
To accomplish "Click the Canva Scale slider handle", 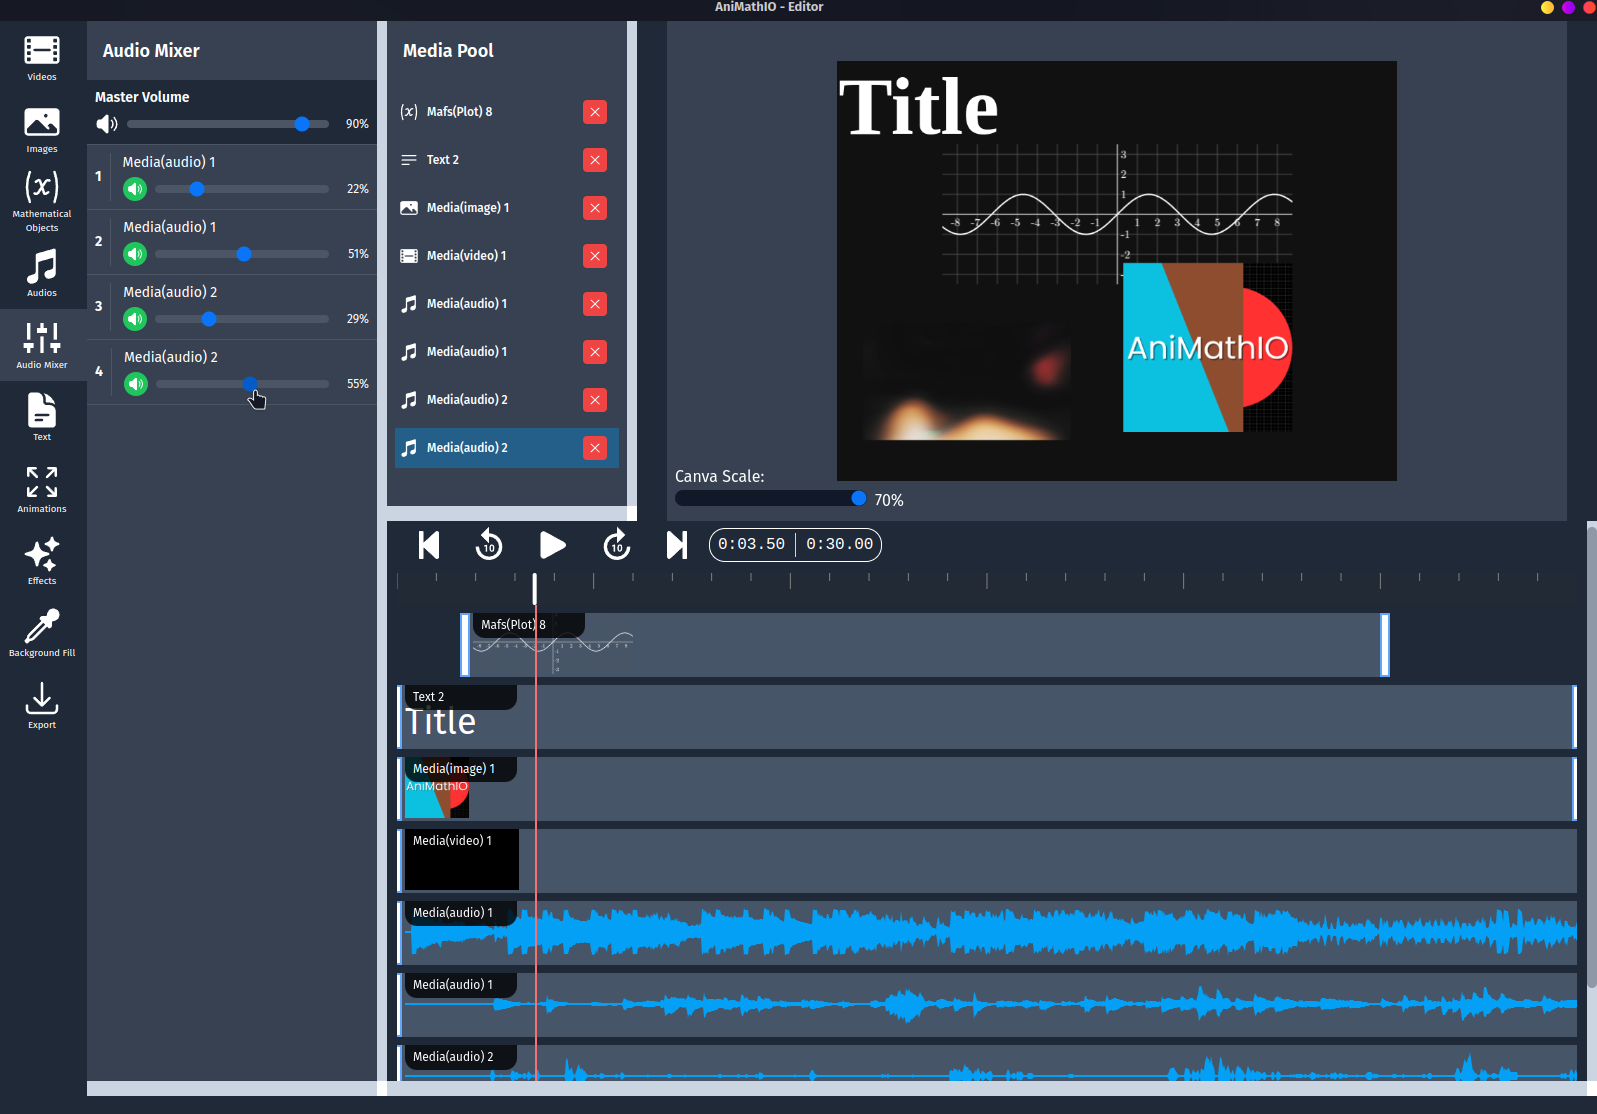I will pyautogui.click(x=858, y=498).
